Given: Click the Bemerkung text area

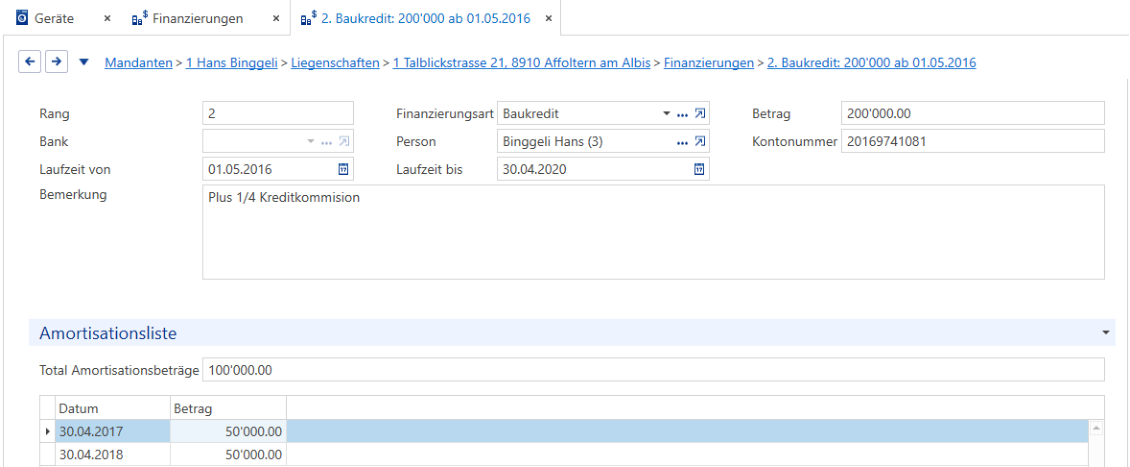Looking at the screenshot, I should pos(653,232).
